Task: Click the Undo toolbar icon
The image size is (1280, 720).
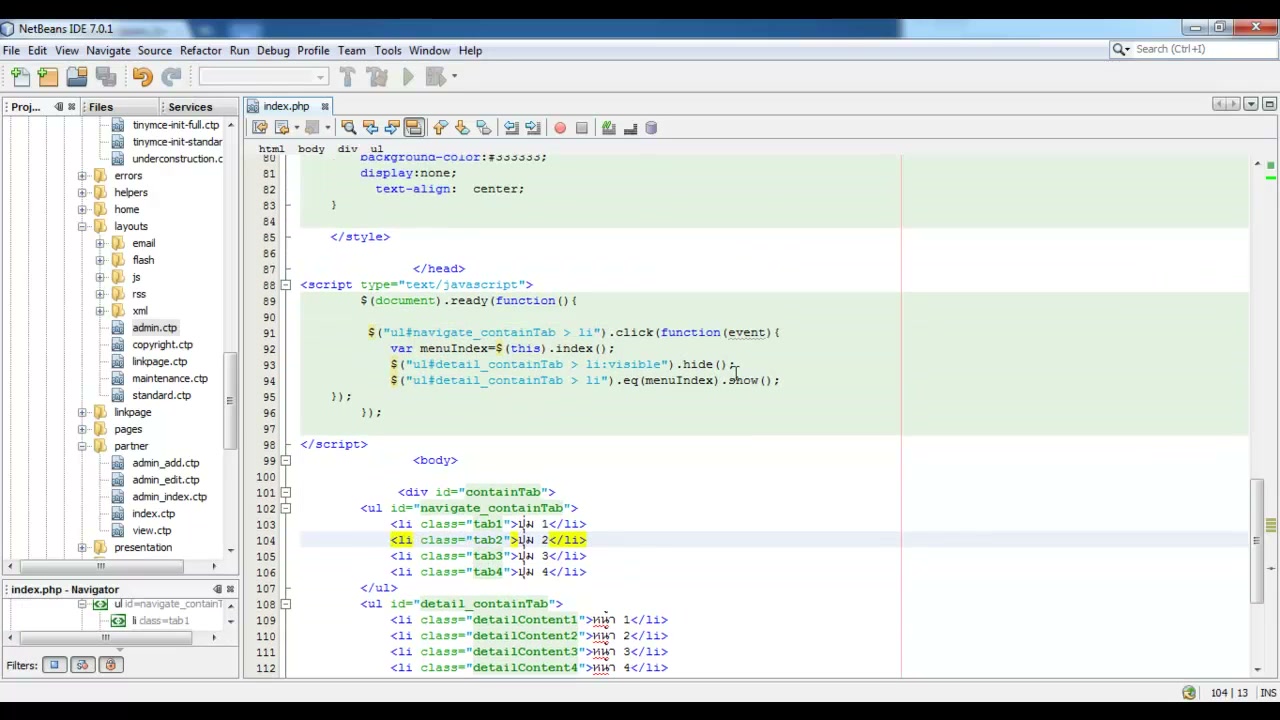Action: (x=142, y=76)
